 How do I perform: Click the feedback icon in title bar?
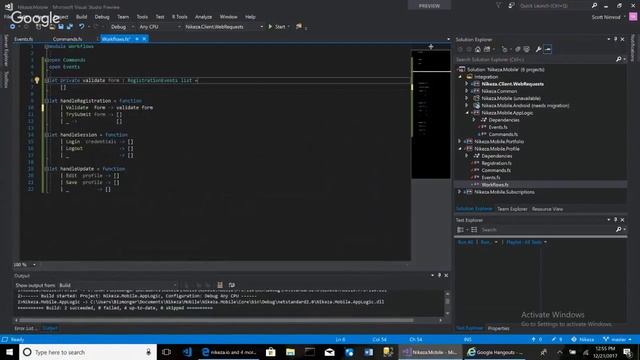pos(511,6)
